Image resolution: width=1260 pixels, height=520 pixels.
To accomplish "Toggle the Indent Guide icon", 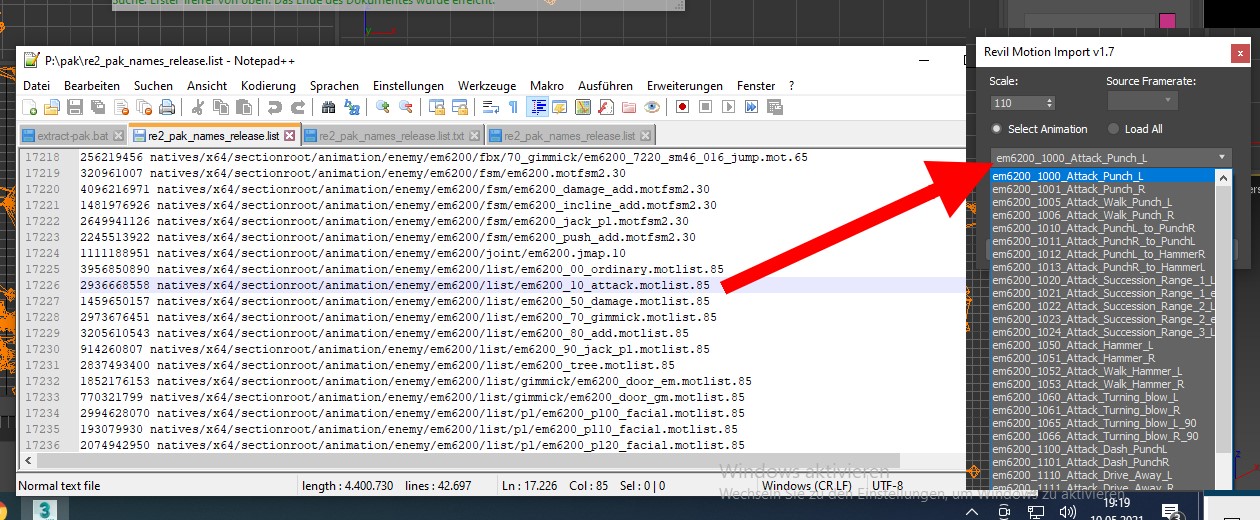I will (x=537, y=107).
